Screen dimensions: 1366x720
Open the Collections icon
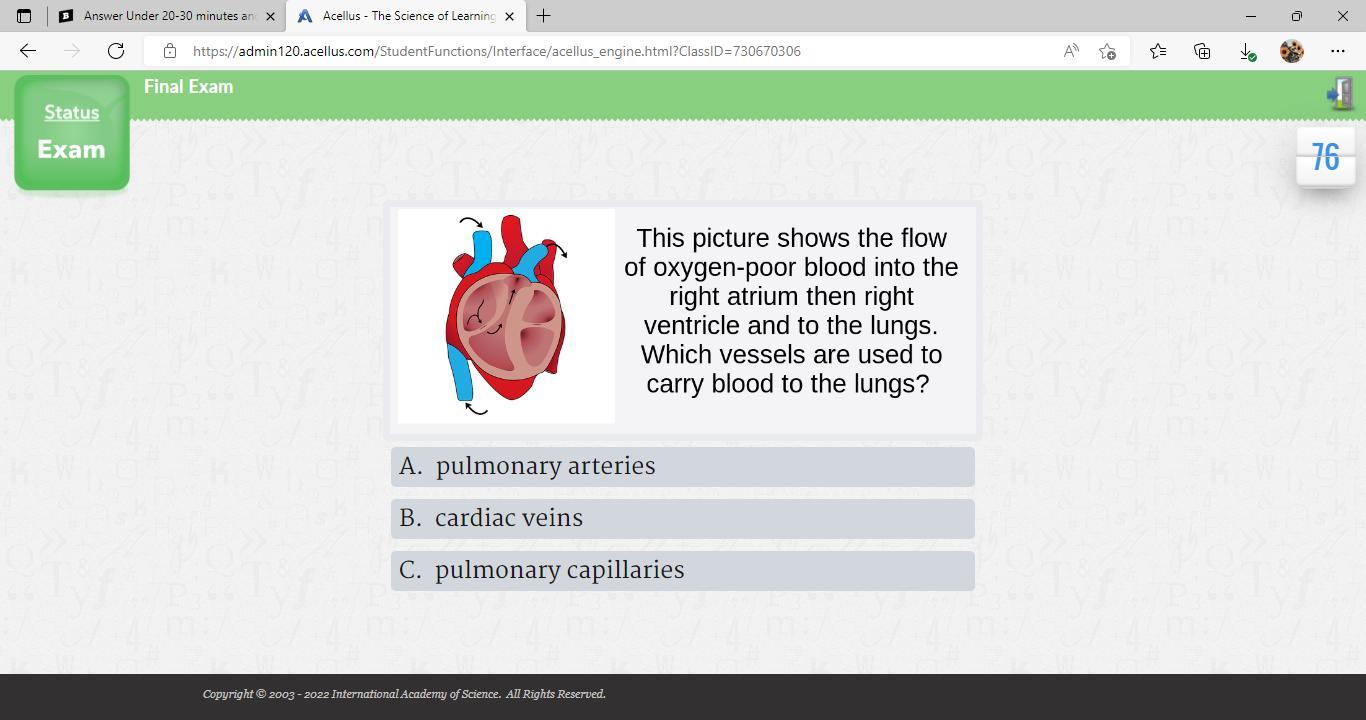coord(1203,51)
